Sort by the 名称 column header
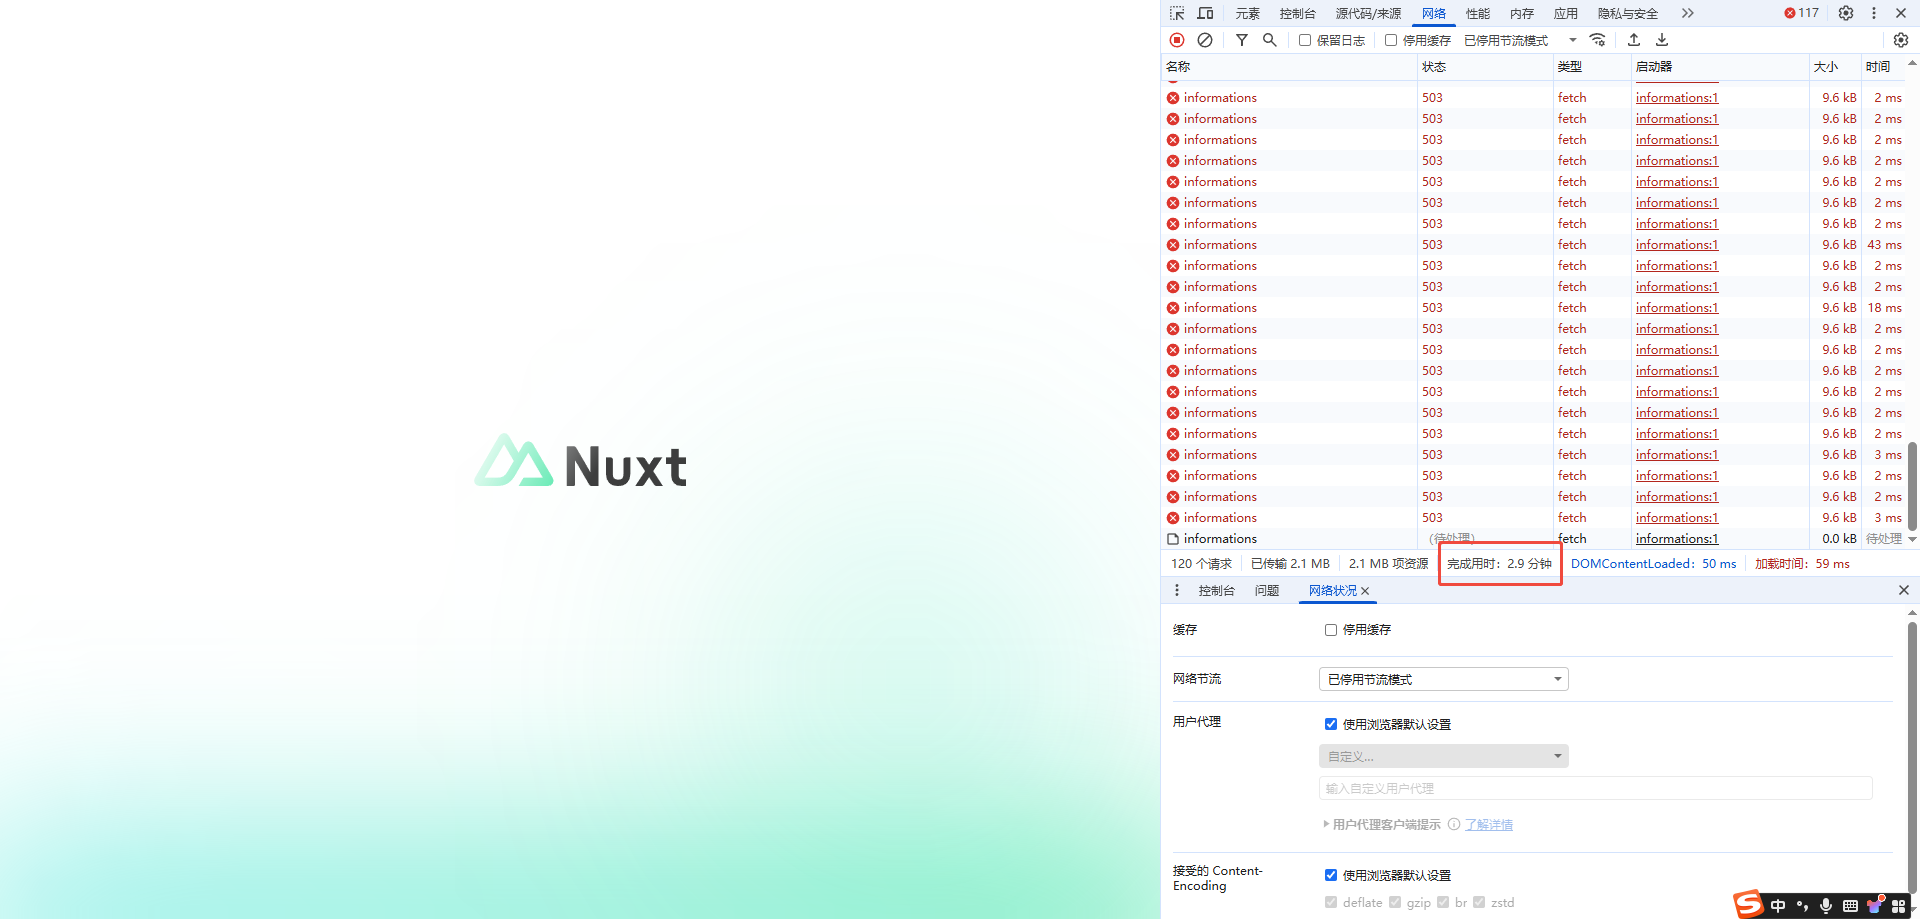This screenshot has width=1920, height=919. pyautogui.click(x=1288, y=67)
